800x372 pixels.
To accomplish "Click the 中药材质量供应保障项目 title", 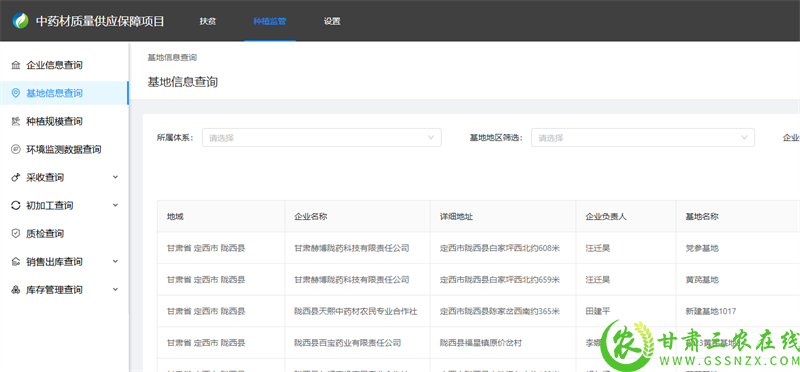I will [100, 21].
